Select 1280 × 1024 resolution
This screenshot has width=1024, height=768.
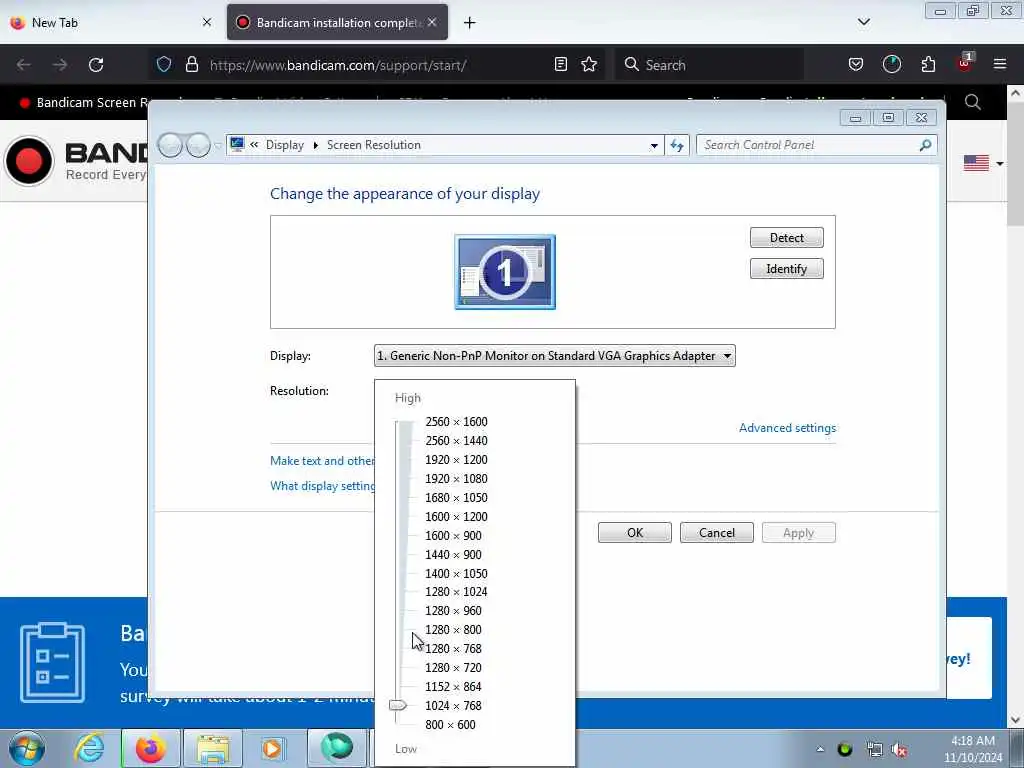(x=456, y=592)
